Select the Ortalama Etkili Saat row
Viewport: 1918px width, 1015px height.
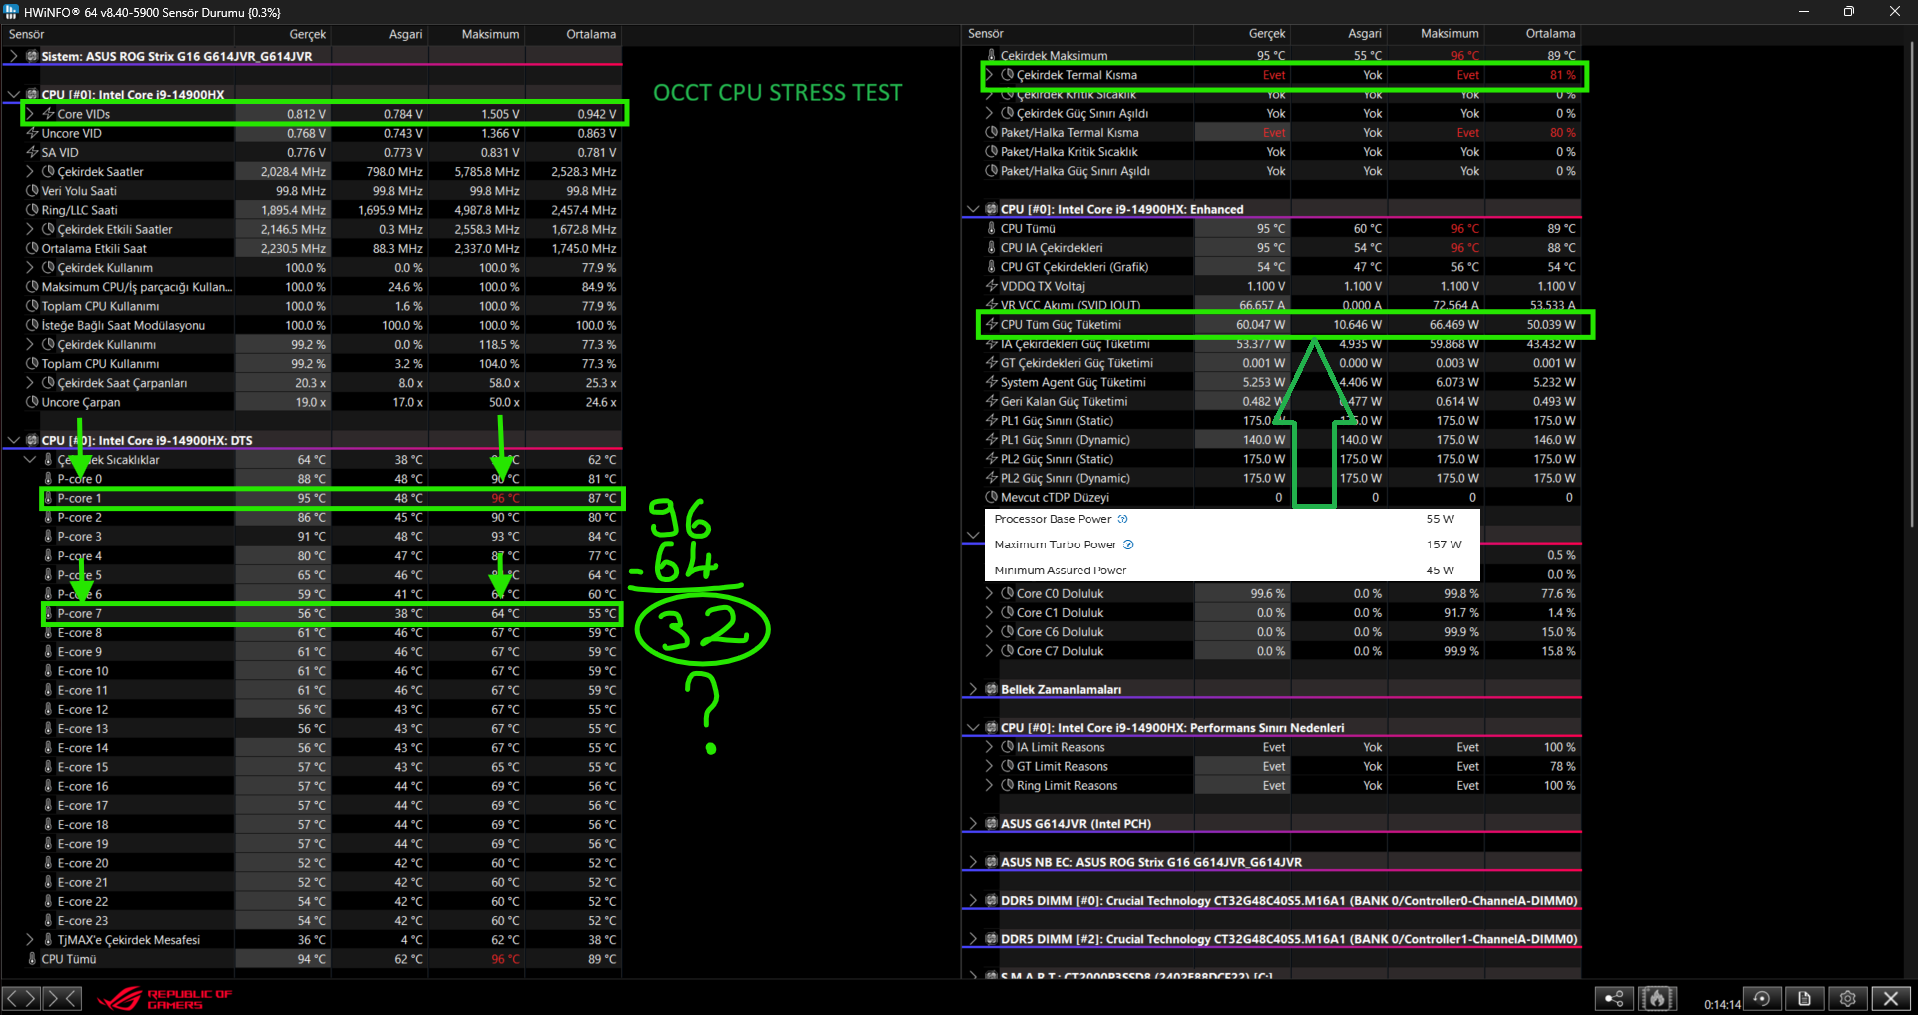click(x=311, y=249)
